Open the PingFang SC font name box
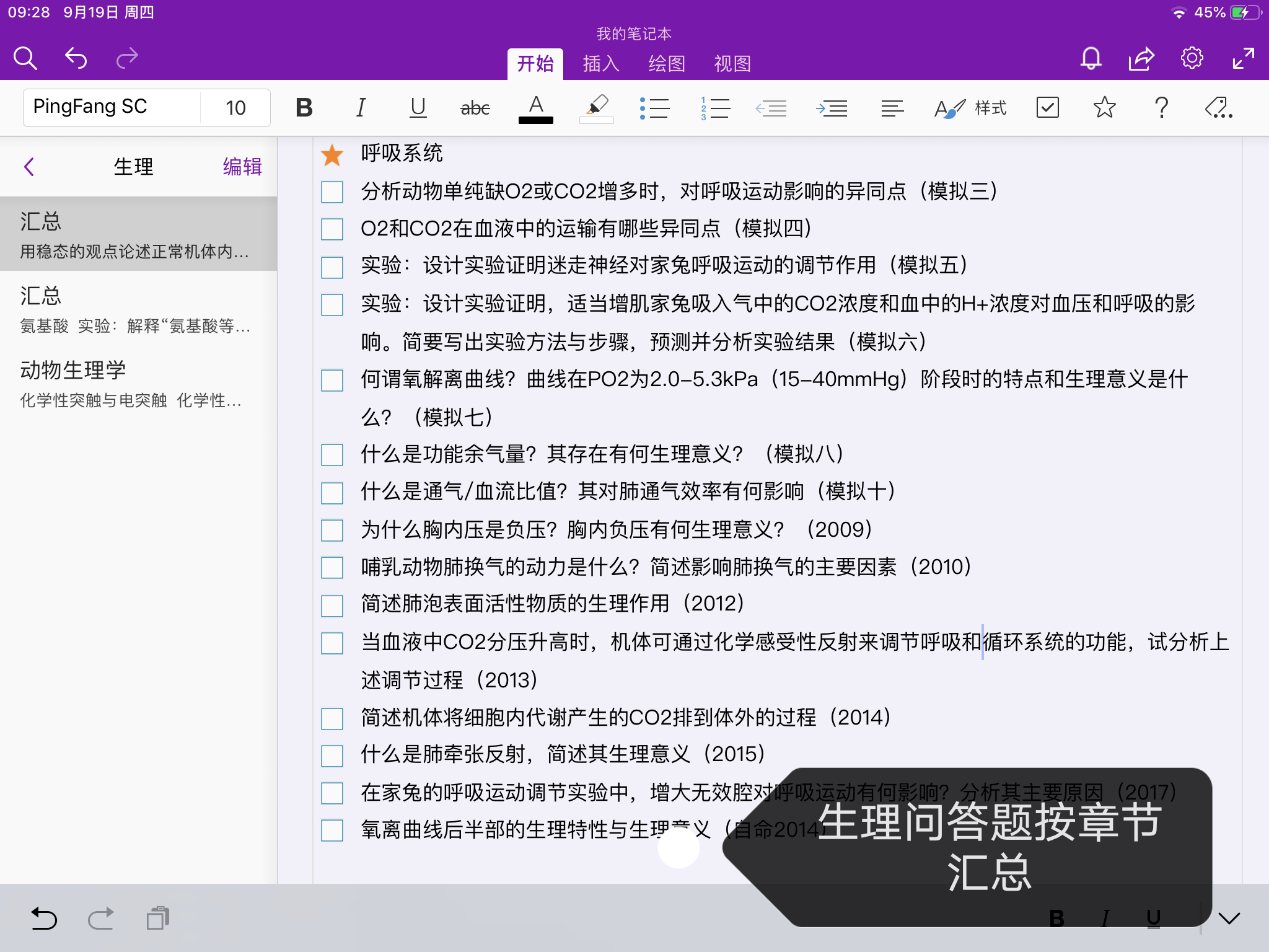Image resolution: width=1269 pixels, height=952 pixels. coord(112,108)
